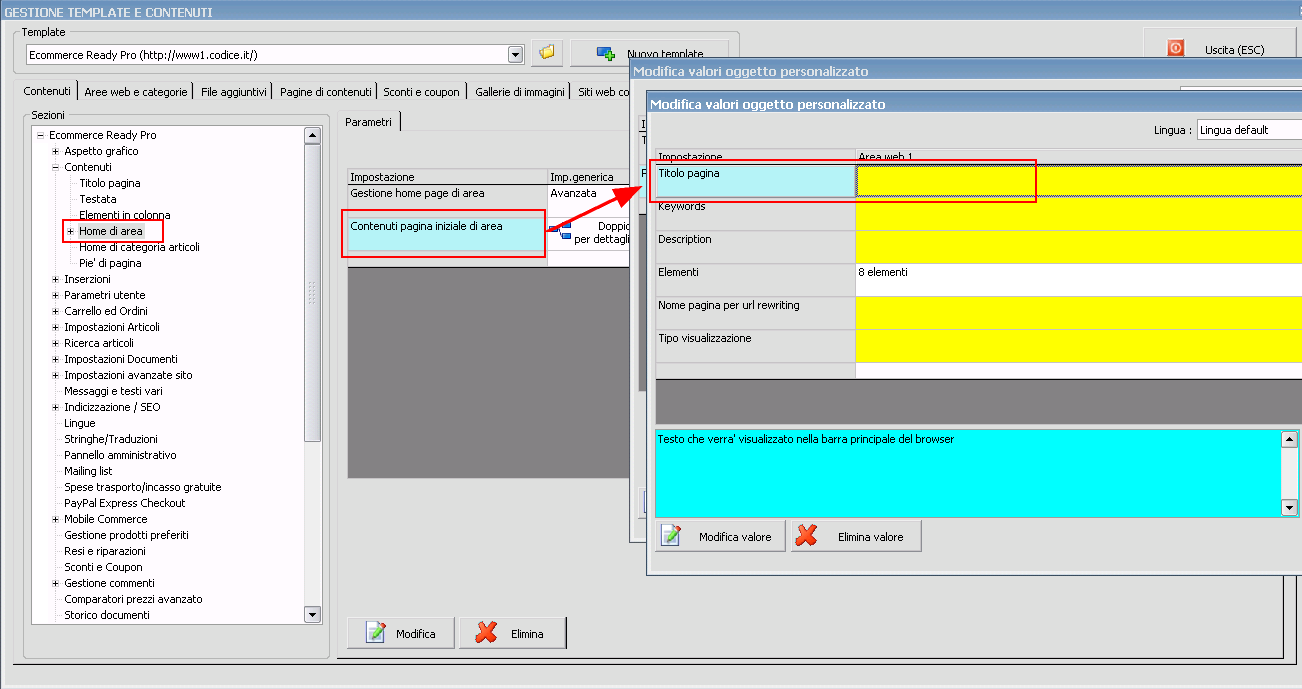The image size is (1302, 689).
Task: Open the Lingua dropdown
Action: (x=1249, y=130)
